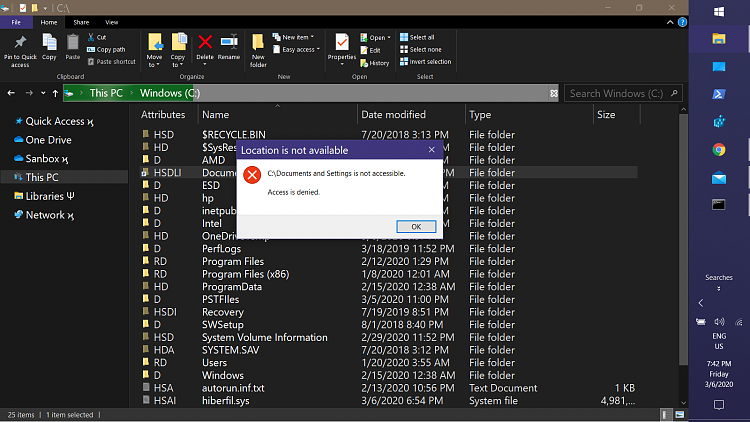Switch to details view layout icon
This screenshot has height=422, width=750.
pyautogui.click(x=665, y=415)
